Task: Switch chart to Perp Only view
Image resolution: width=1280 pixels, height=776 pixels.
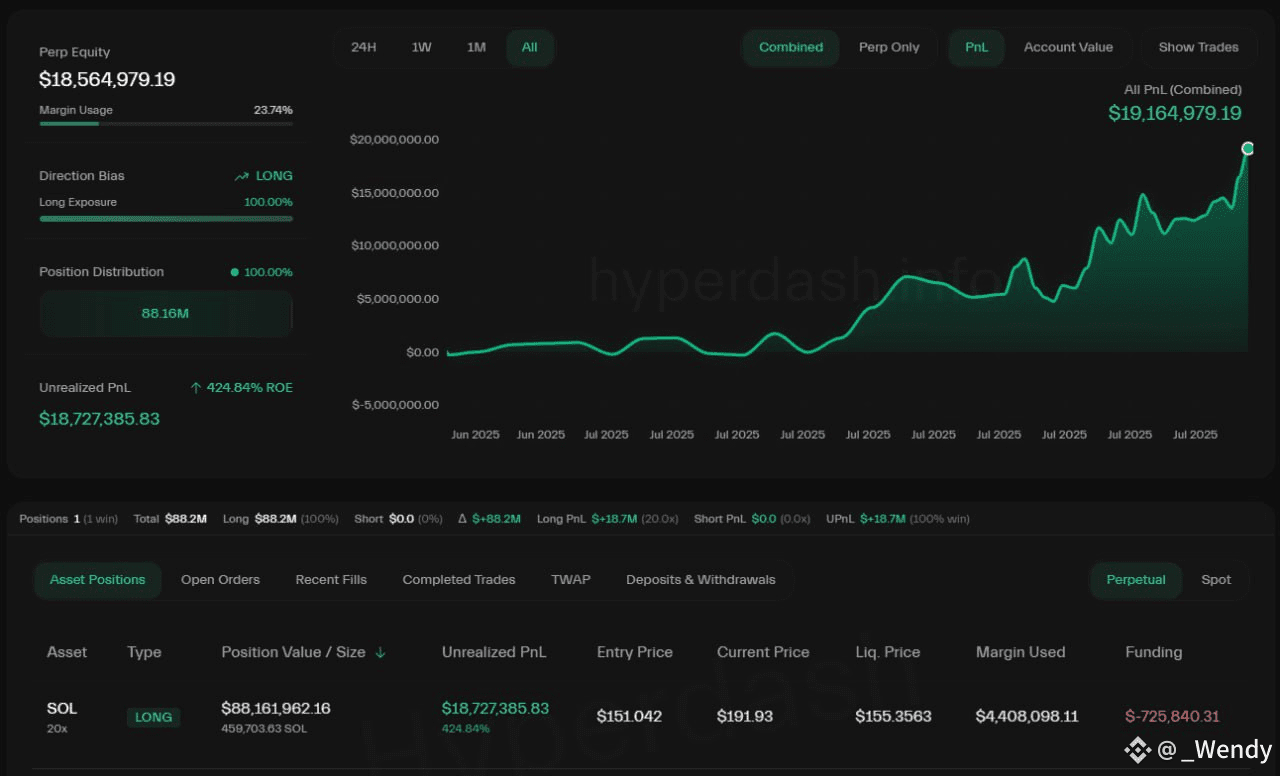Action: pos(889,48)
